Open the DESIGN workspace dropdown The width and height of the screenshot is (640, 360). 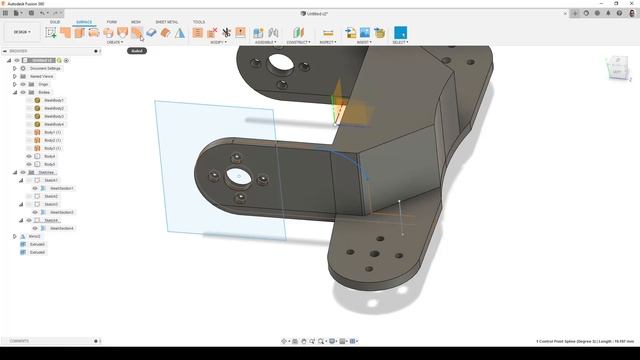(22, 32)
